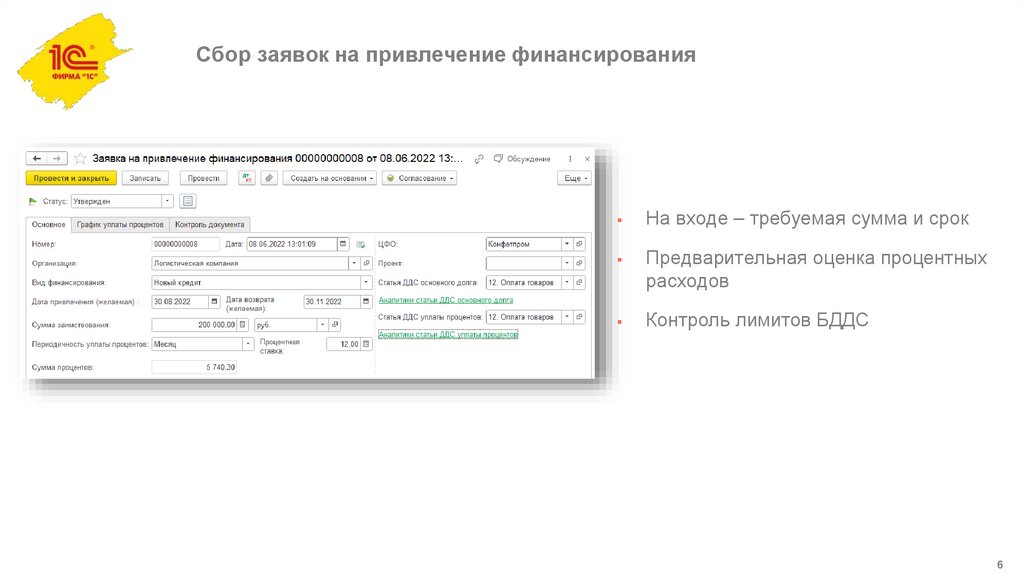Open calendar for Дата привлечения field
This screenshot has height=574, width=1024.
(x=214, y=302)
